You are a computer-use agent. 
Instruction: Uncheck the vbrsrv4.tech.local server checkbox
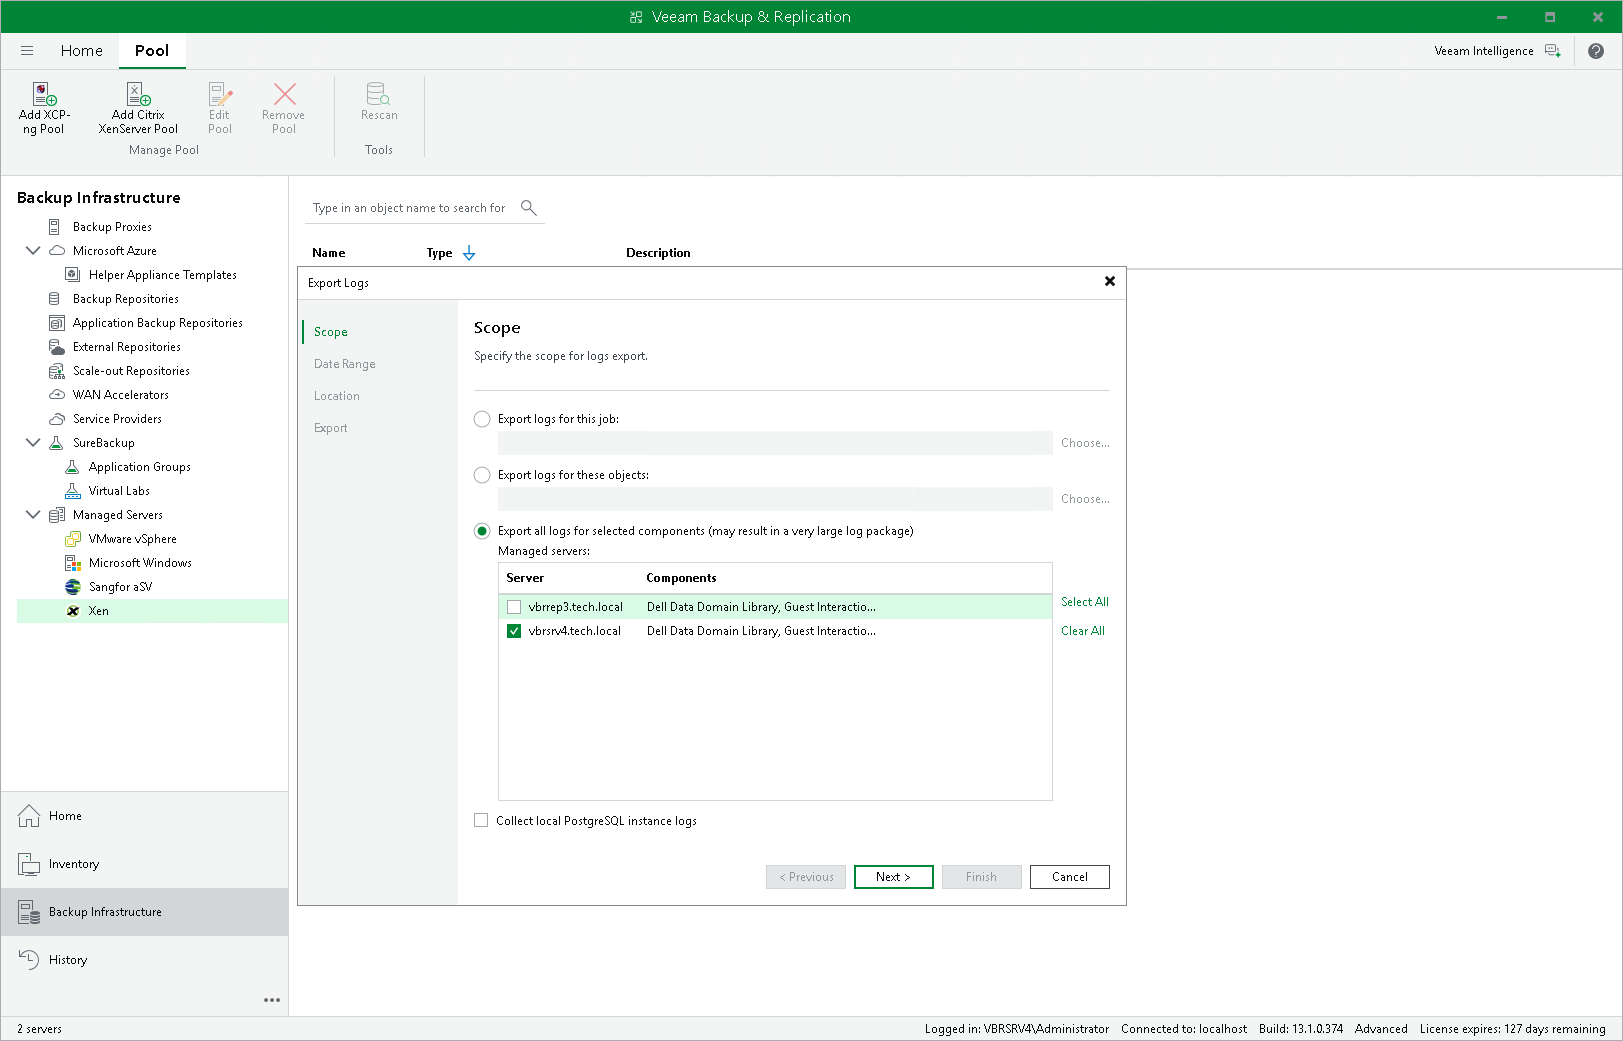(514, 631)
